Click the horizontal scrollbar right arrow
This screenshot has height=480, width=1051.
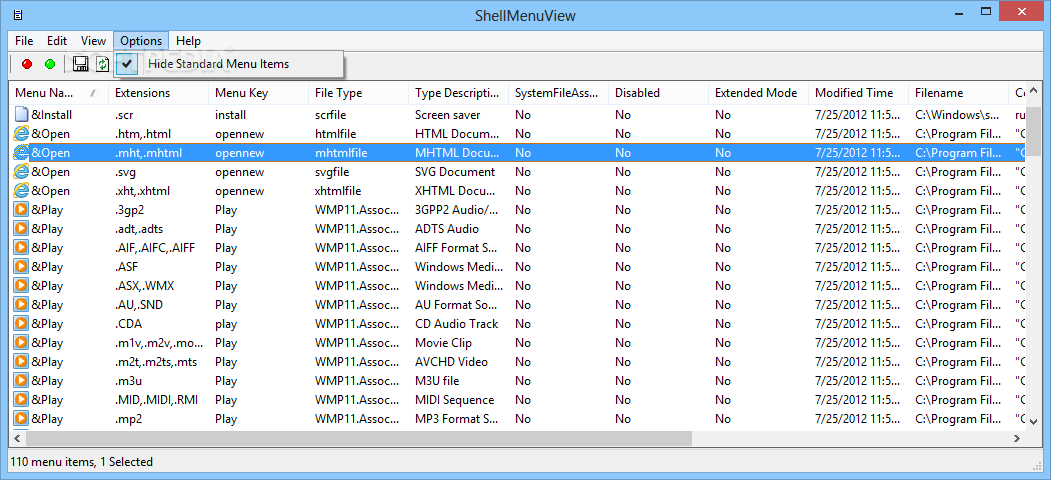(x=1017, y=438)
